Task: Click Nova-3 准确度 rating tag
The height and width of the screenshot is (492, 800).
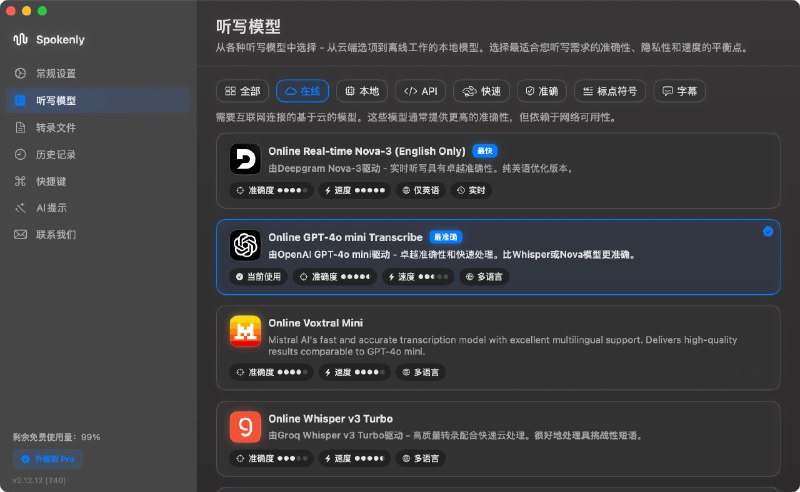Action: click(271, 190)
